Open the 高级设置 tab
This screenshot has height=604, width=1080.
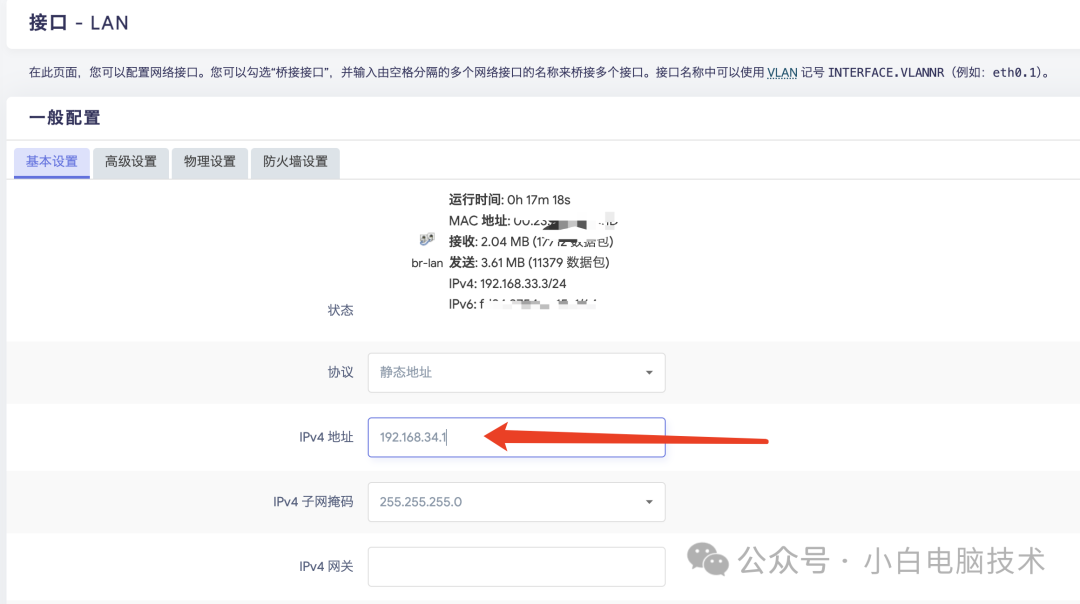[x=131, y=162]
